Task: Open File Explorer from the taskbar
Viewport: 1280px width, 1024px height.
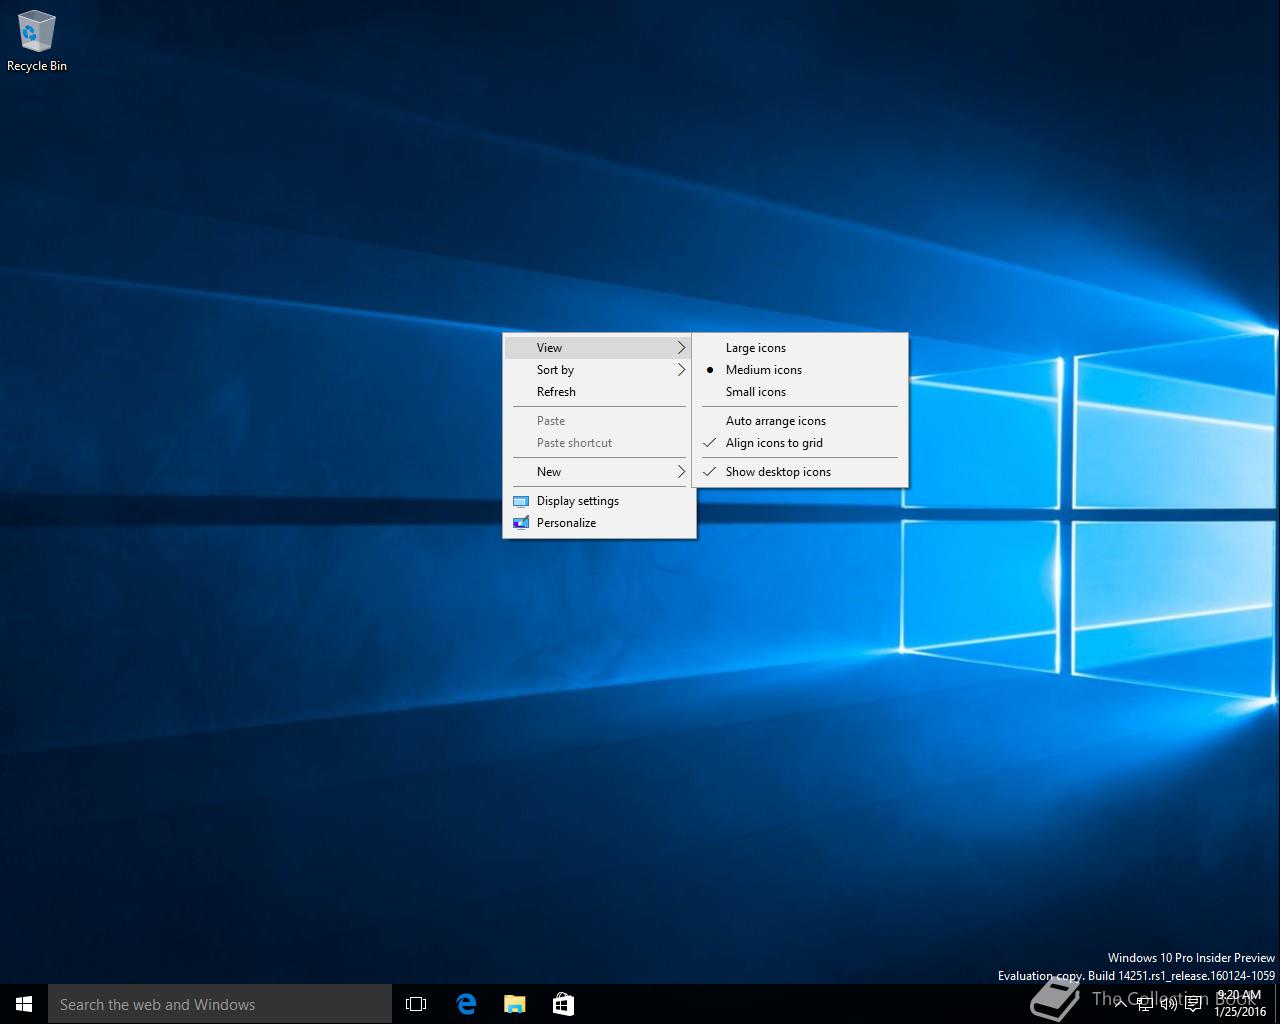Action: [x=514, y=1004]
